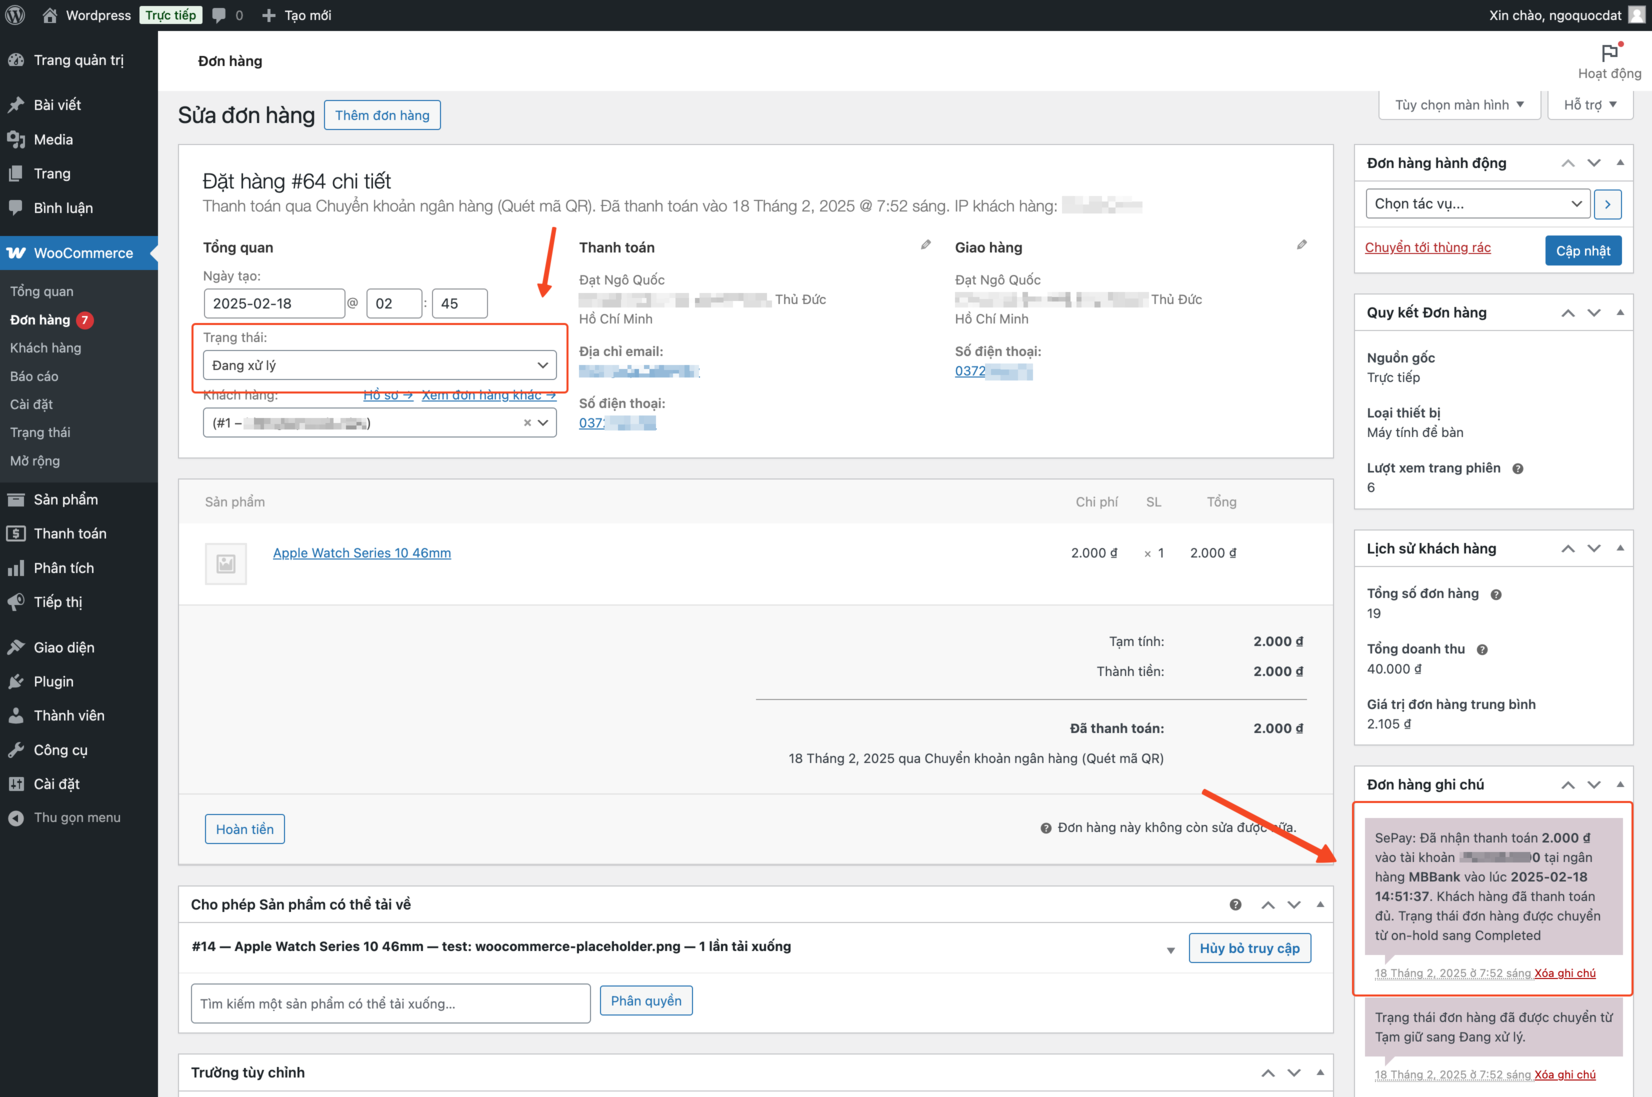Image resolution: width=1652 pixels, height=1097 pixels.
Task: Toggle the Quy kết Đơn hàng panel
Action: [x=1620, y=312]
